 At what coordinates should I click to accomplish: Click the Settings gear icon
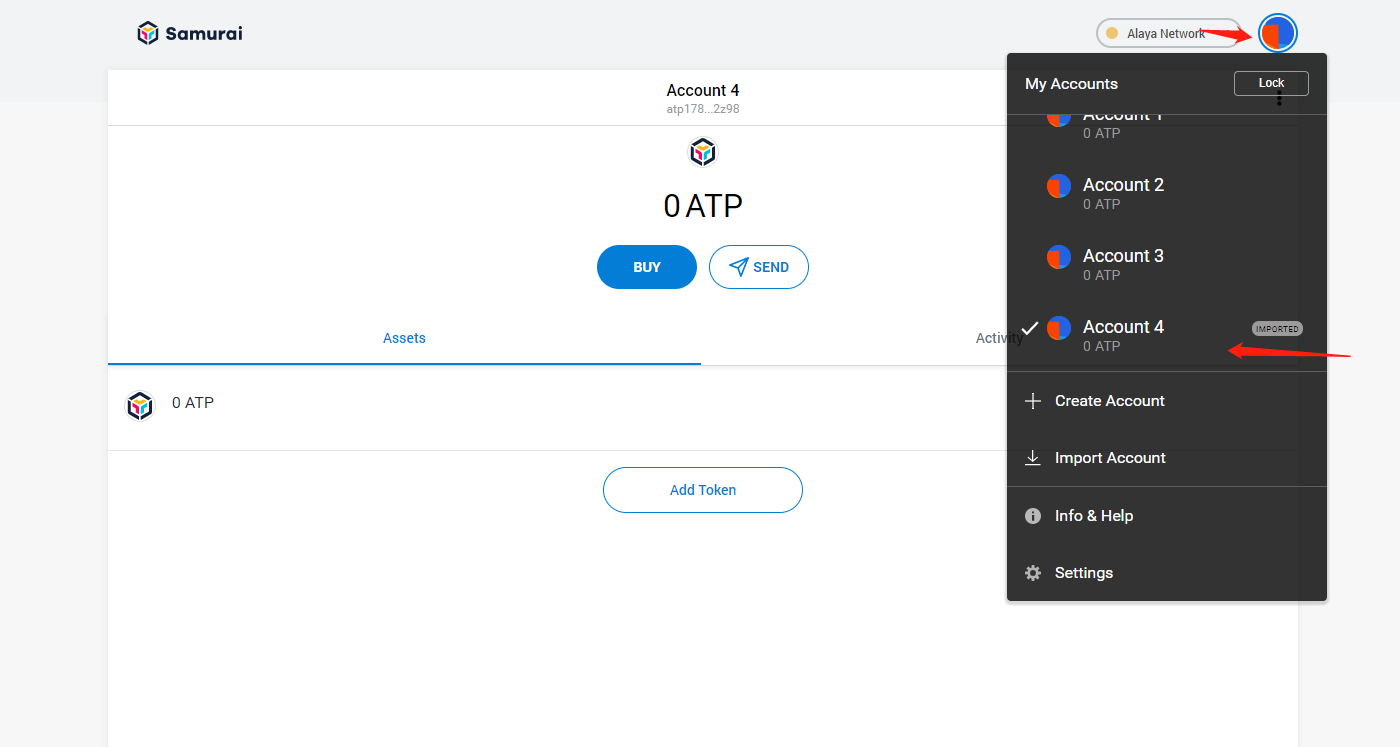pos(1033,573)
